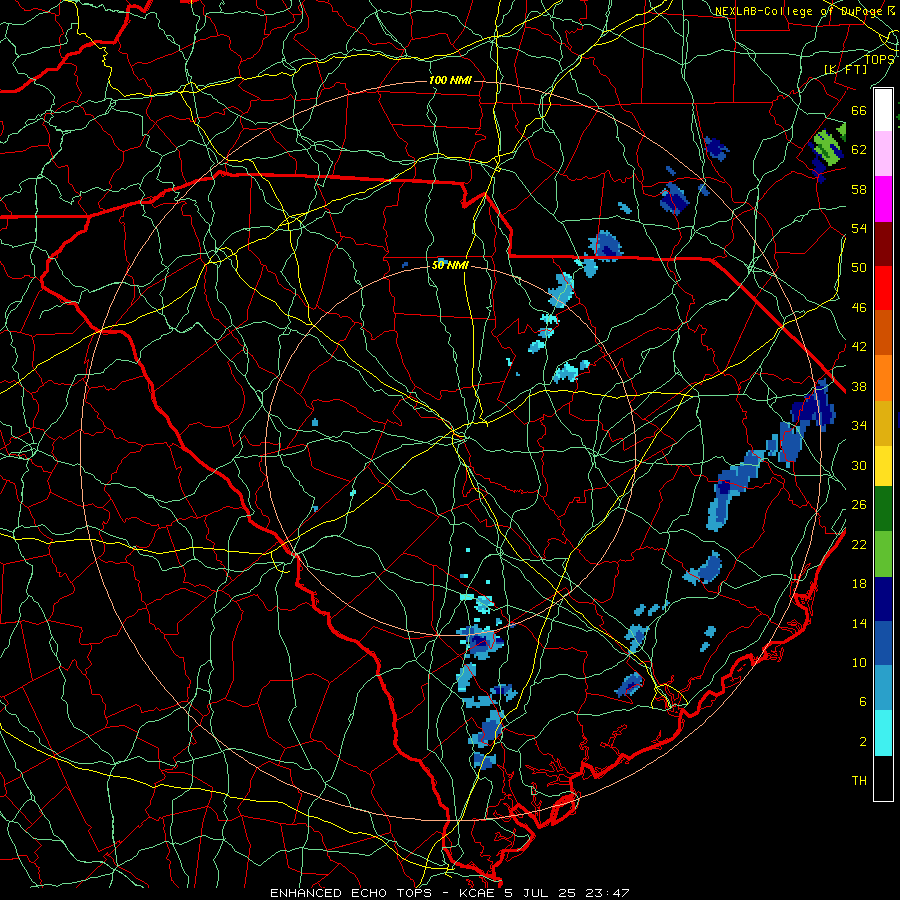Screen dimensions: 900x900
Task: Click the 2 value on the scale
Action: point(863,742)
